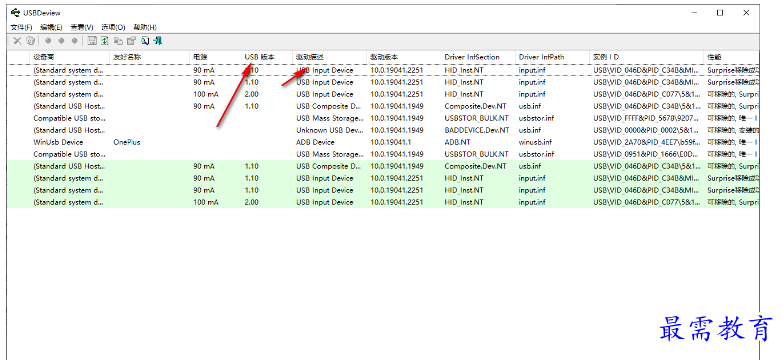Click instance ID USB\VID_FFFF&PID_5678 cell
Image resolution: width=781 pixels, height=360 pixels.
click(647, 118)
